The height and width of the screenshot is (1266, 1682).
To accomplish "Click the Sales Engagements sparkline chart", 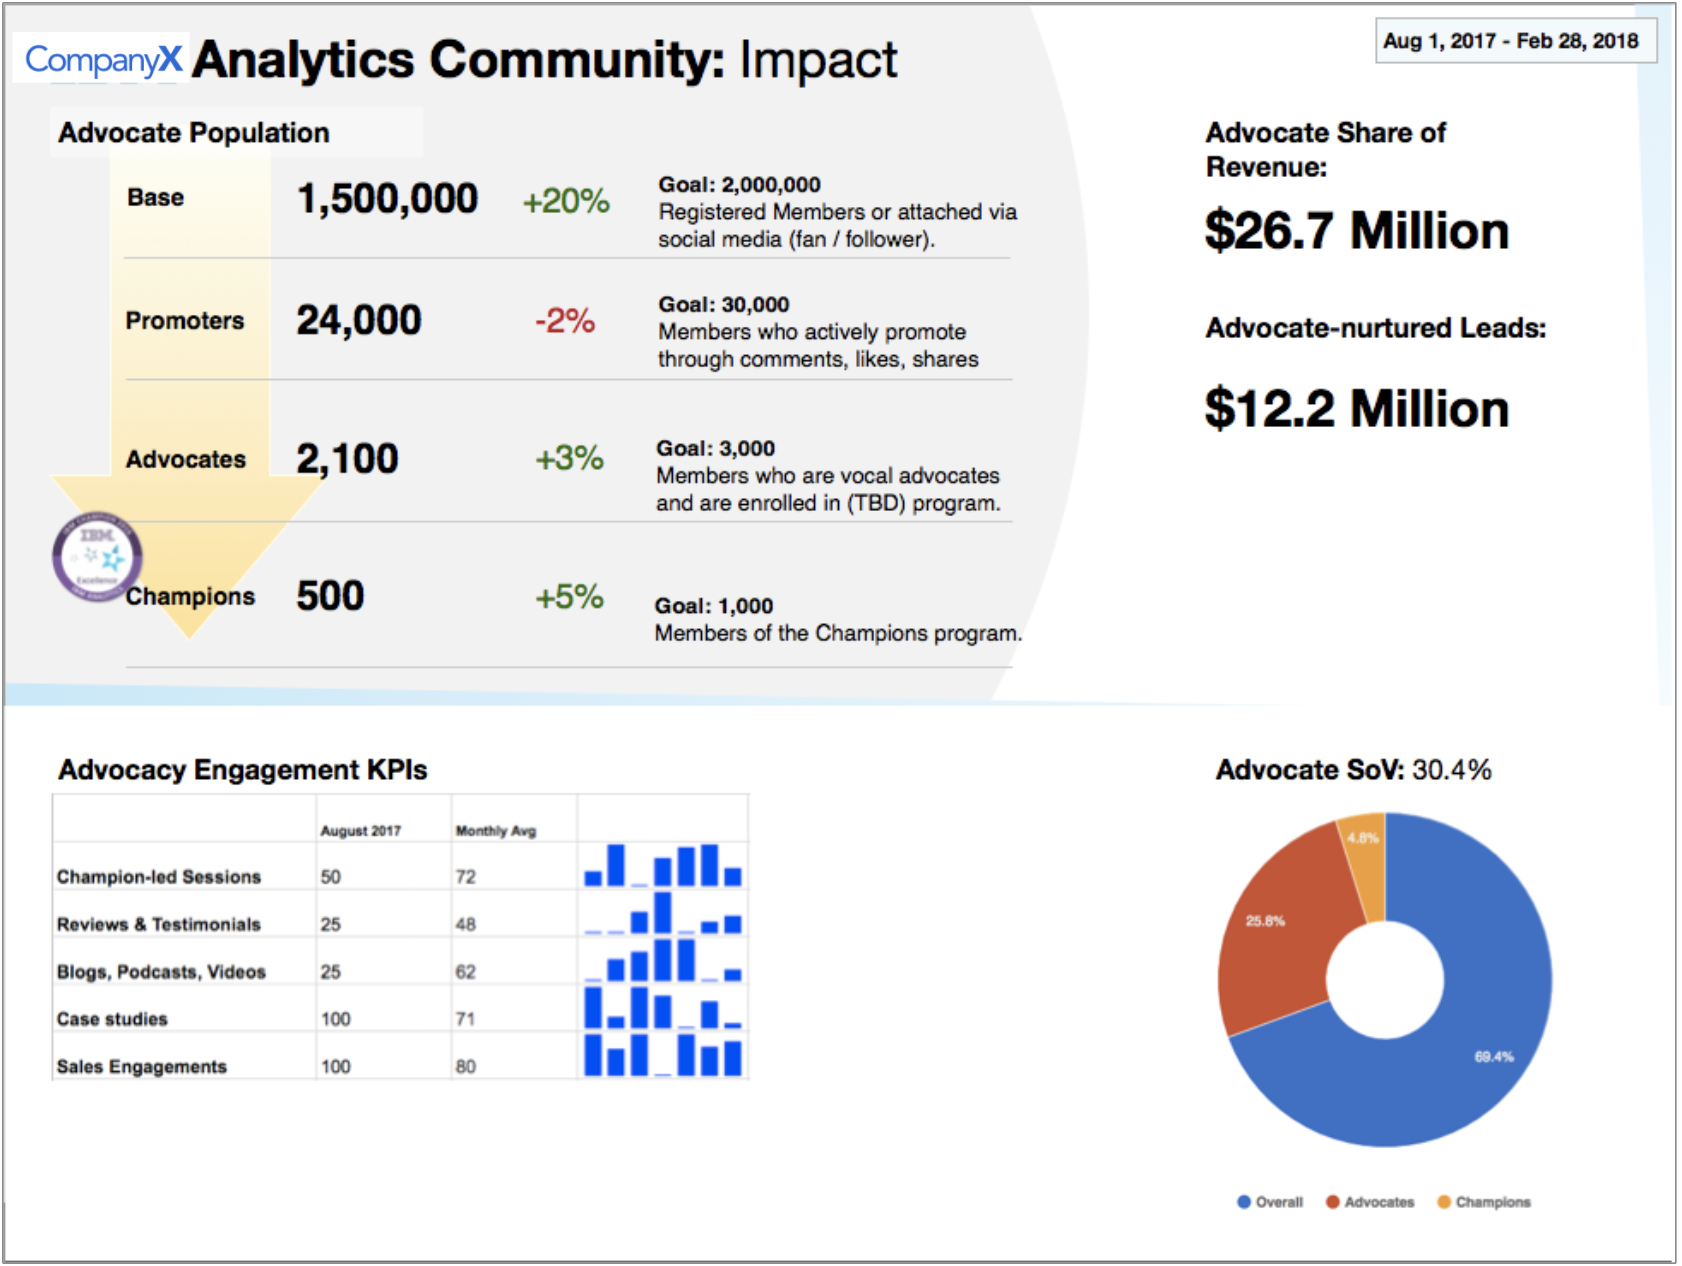I will pos(663,1056).
